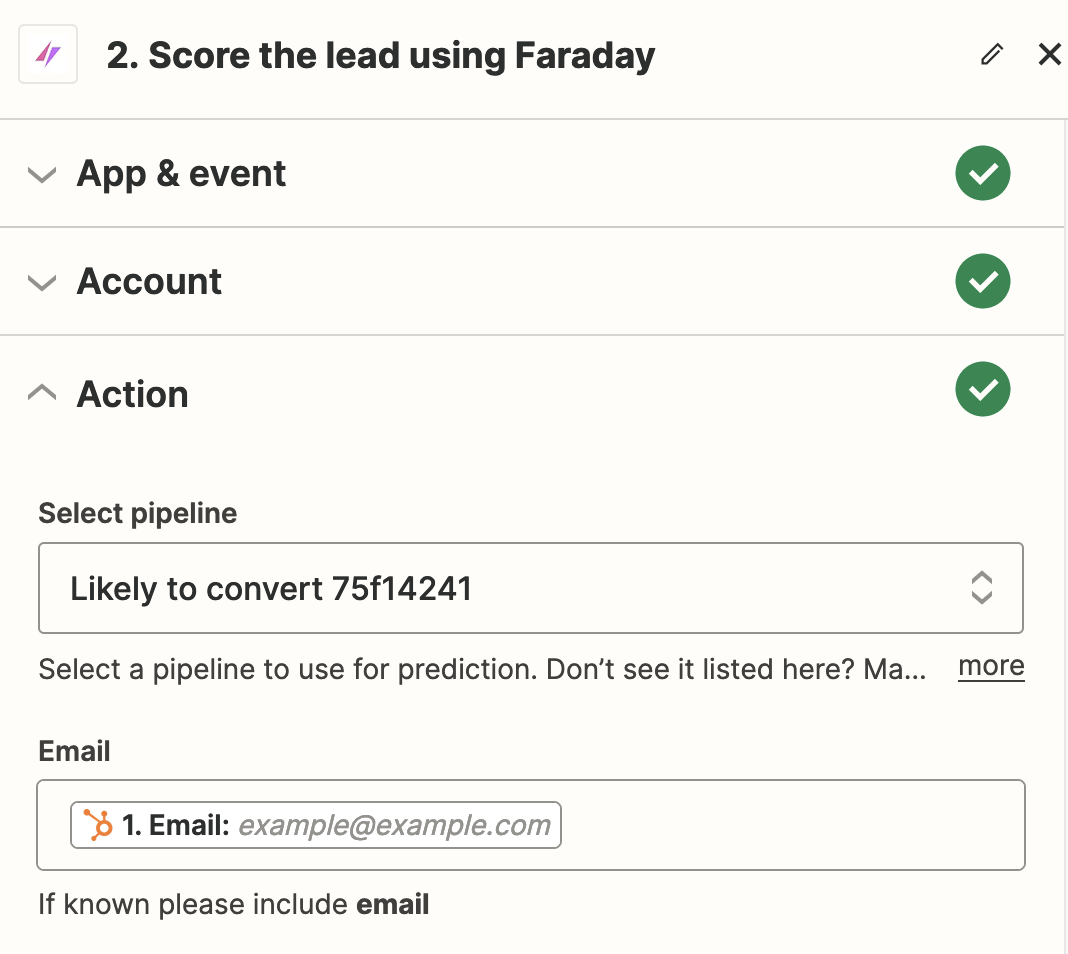The width and height of the screenshot is (1068, 954).
Task: Click the green checkmark next to Action
Action: [982, 389]
